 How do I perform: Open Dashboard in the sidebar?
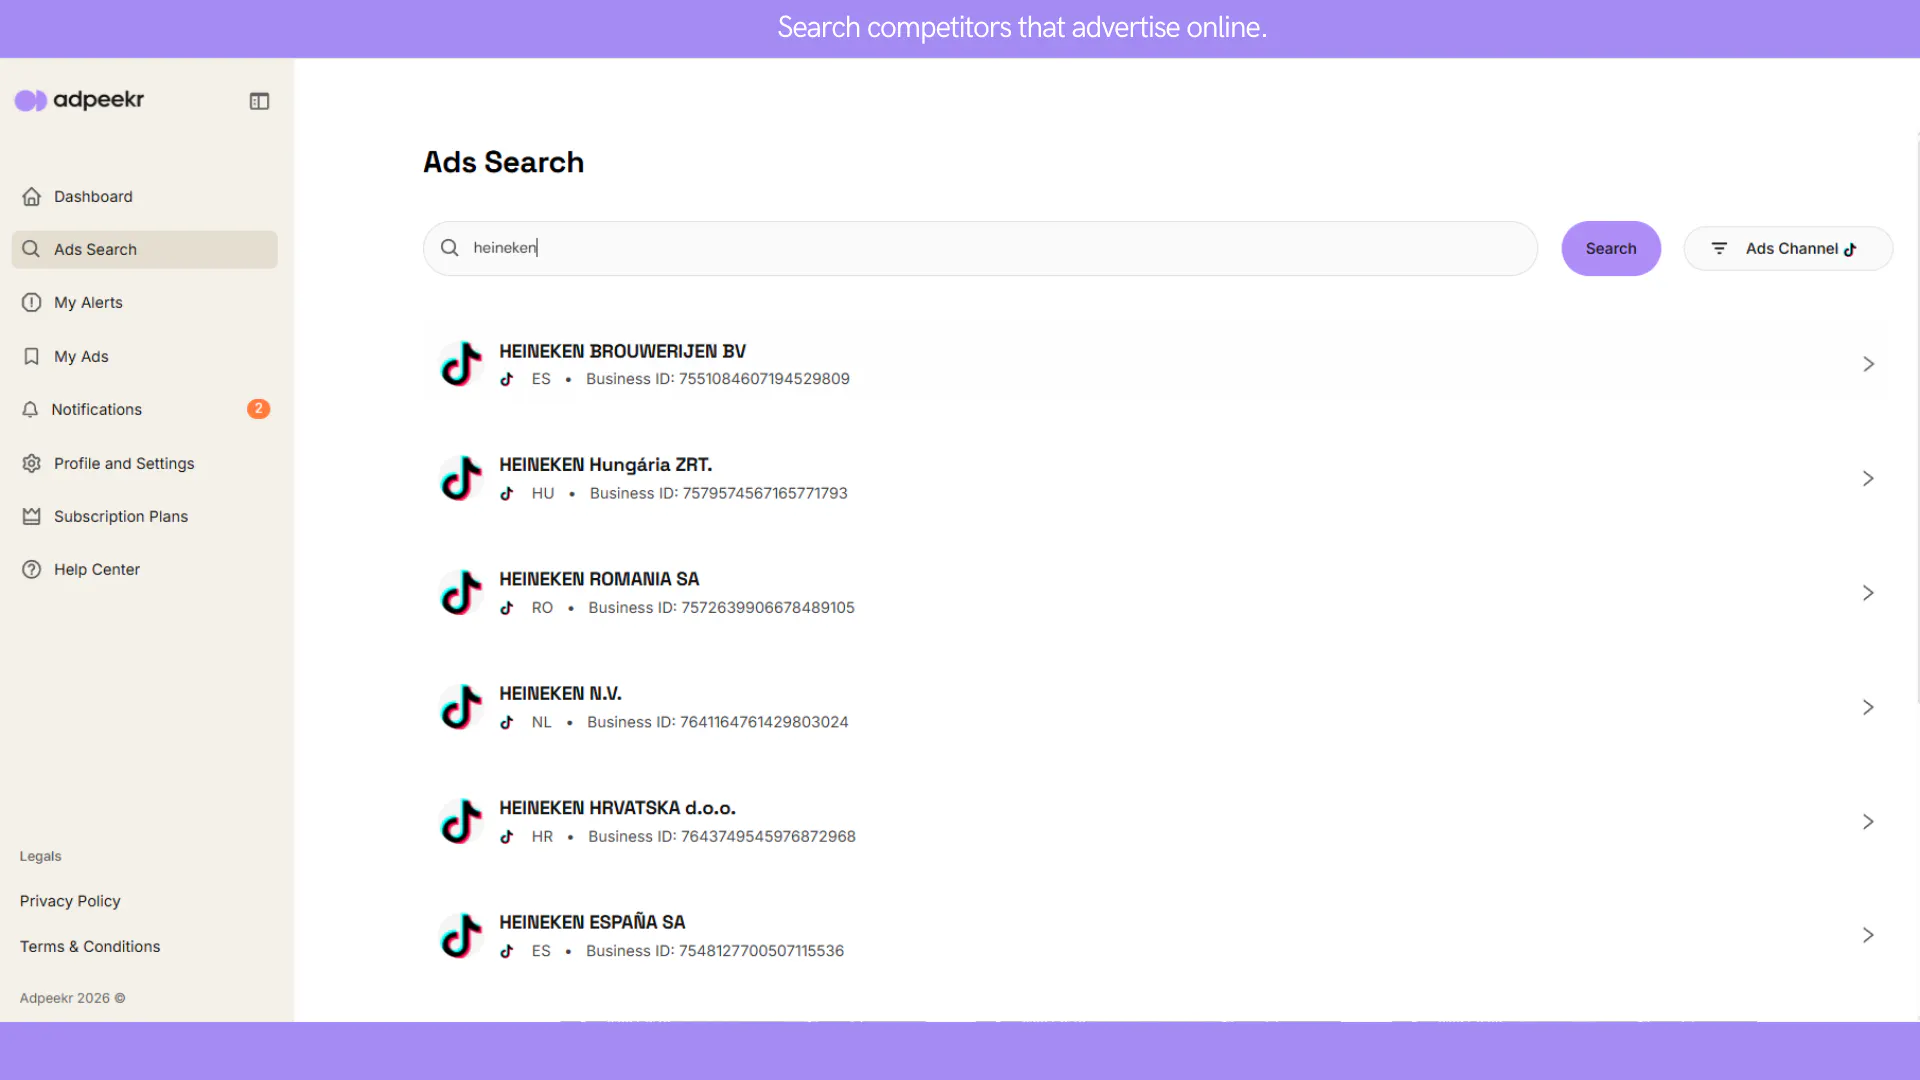click(144, 197)
